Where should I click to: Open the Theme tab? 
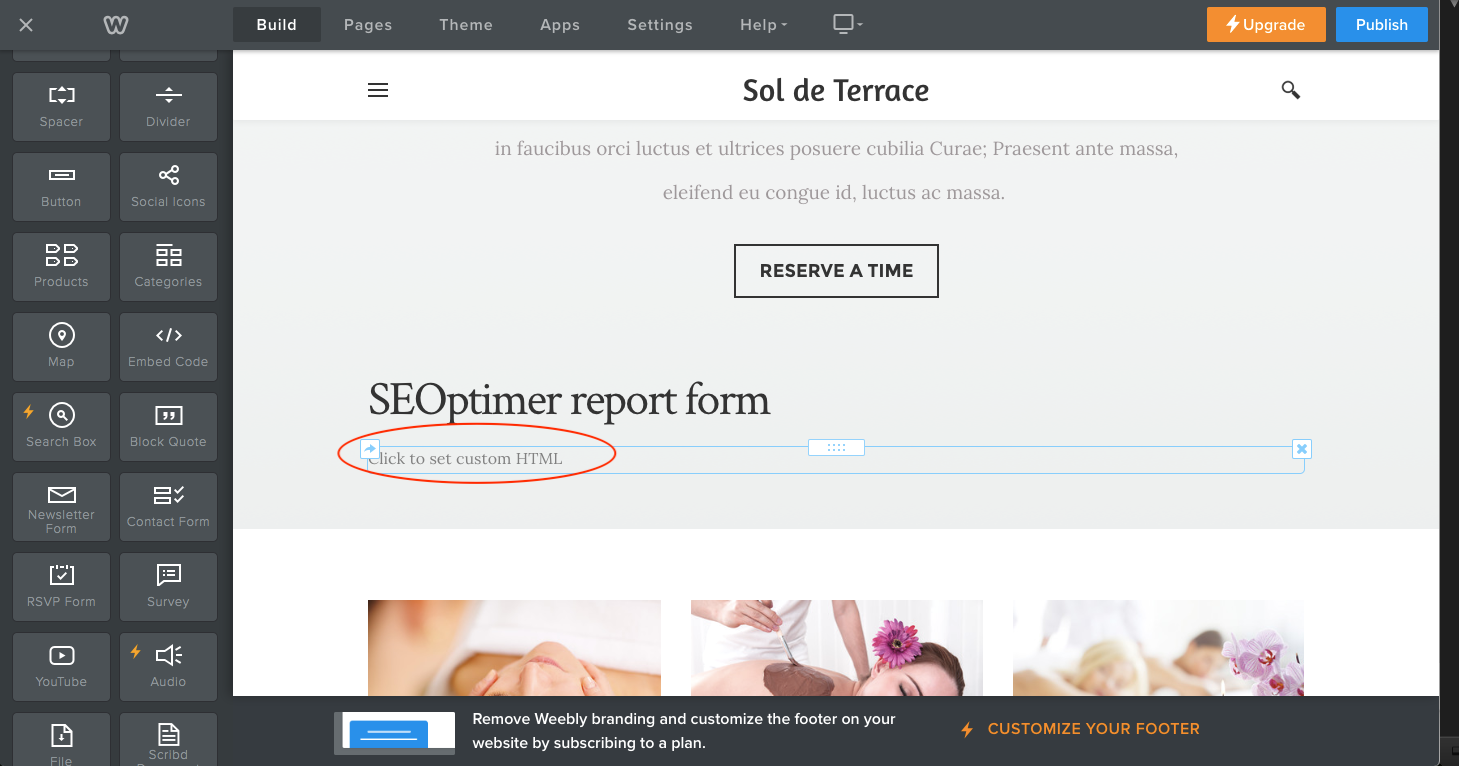click(466, 25)
